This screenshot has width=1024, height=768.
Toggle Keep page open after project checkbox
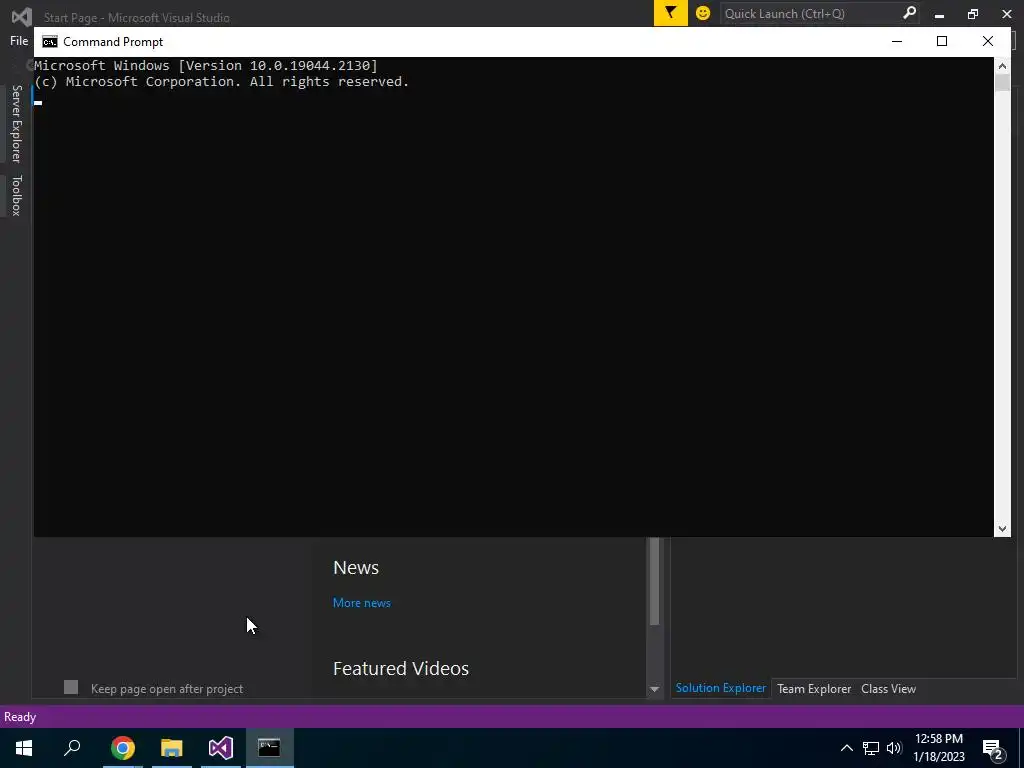tap(71, 687)
